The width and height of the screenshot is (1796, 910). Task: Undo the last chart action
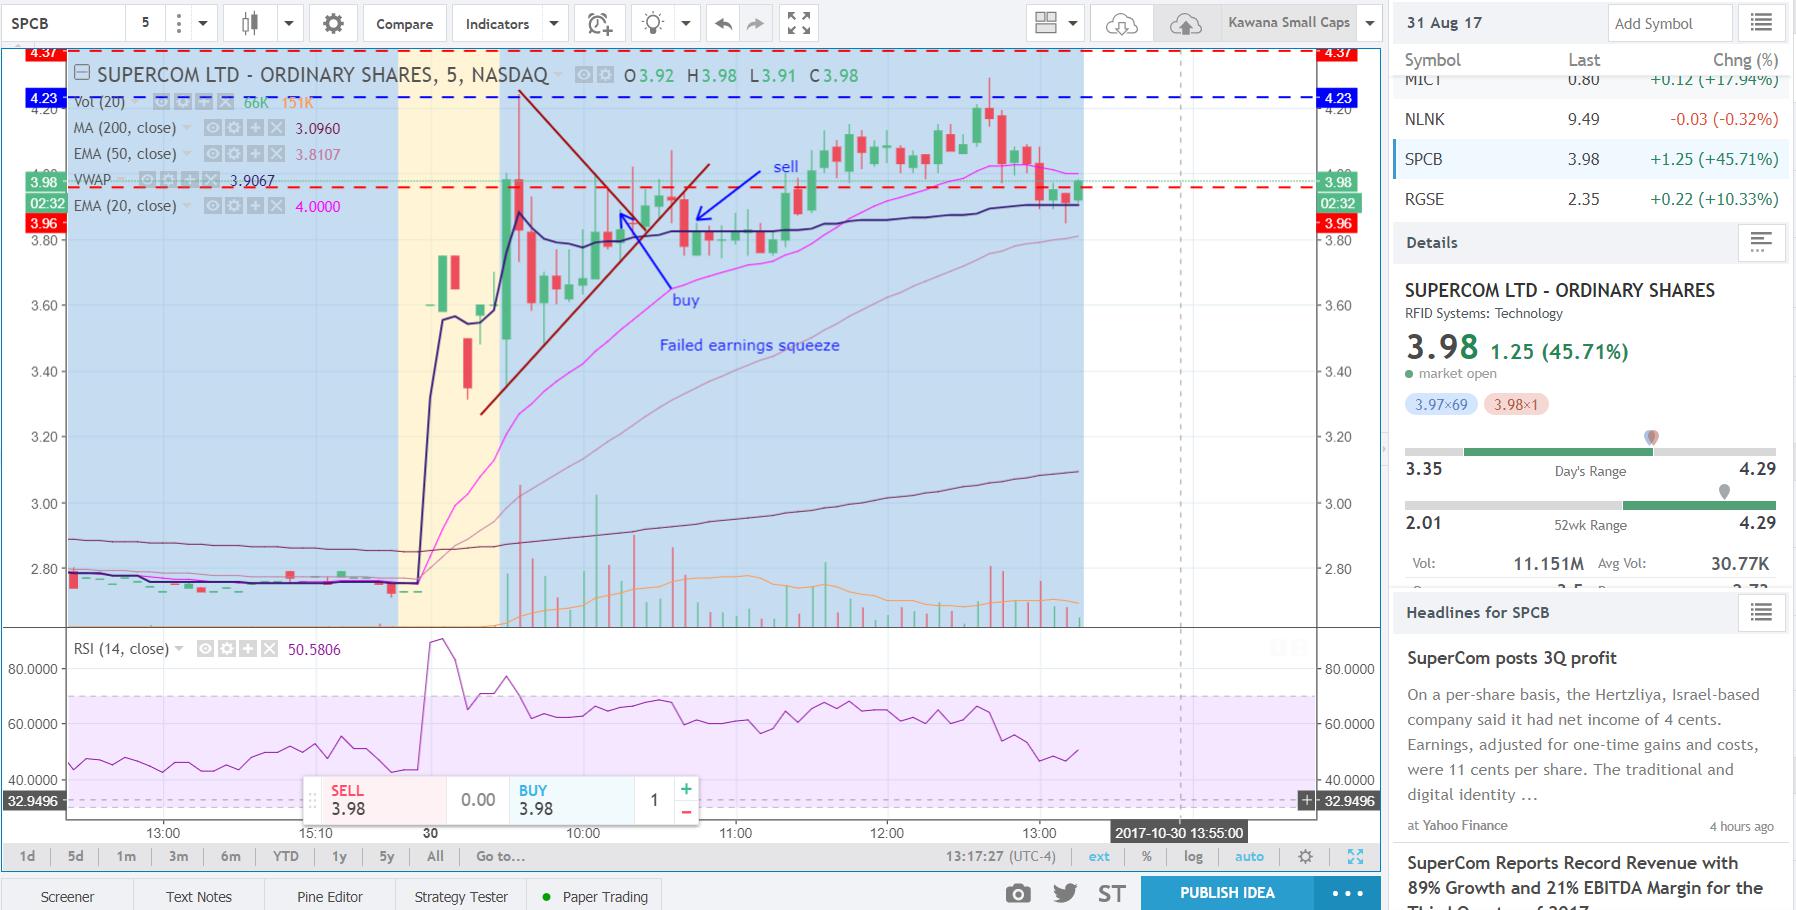[724, 23]
